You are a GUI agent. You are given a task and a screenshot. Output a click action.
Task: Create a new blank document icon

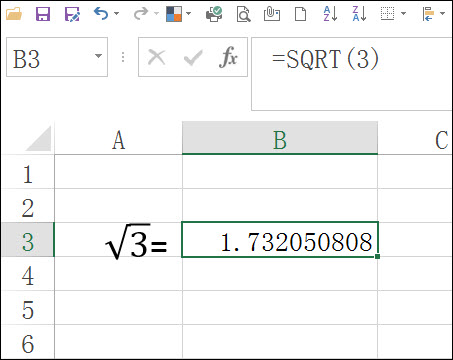[x=301, y=14]
